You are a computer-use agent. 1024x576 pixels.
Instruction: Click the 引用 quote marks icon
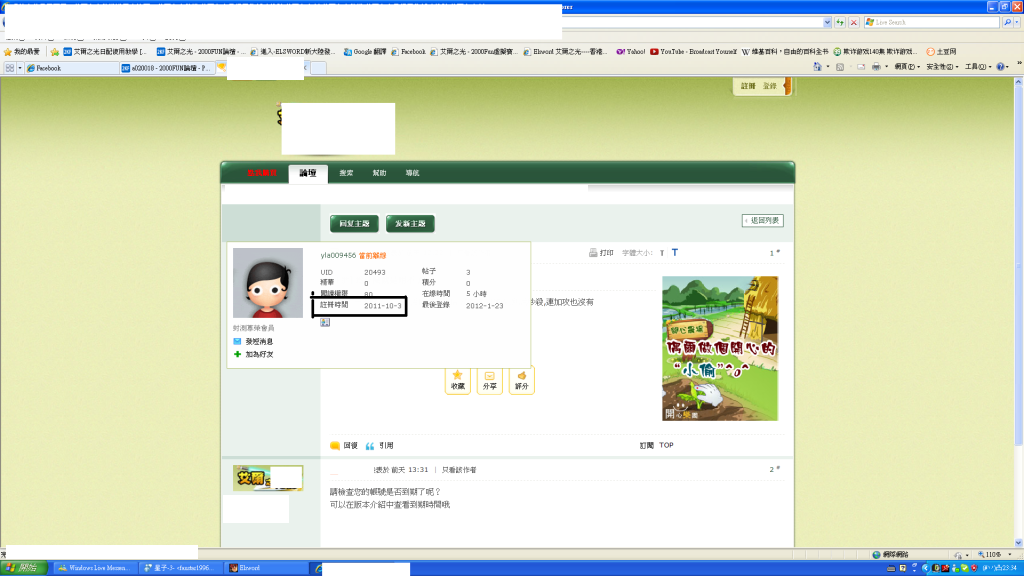(x=370, y=445)
